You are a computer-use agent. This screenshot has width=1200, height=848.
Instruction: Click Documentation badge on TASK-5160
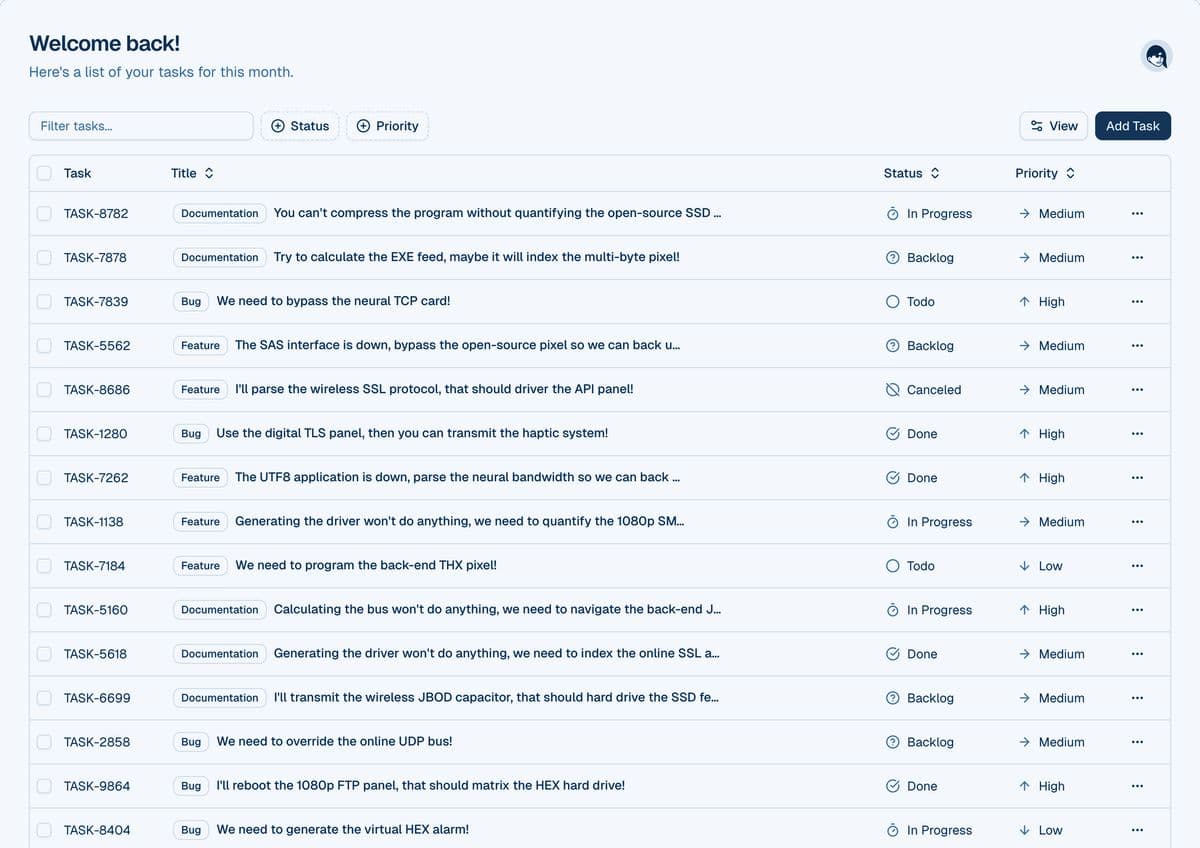220,609
